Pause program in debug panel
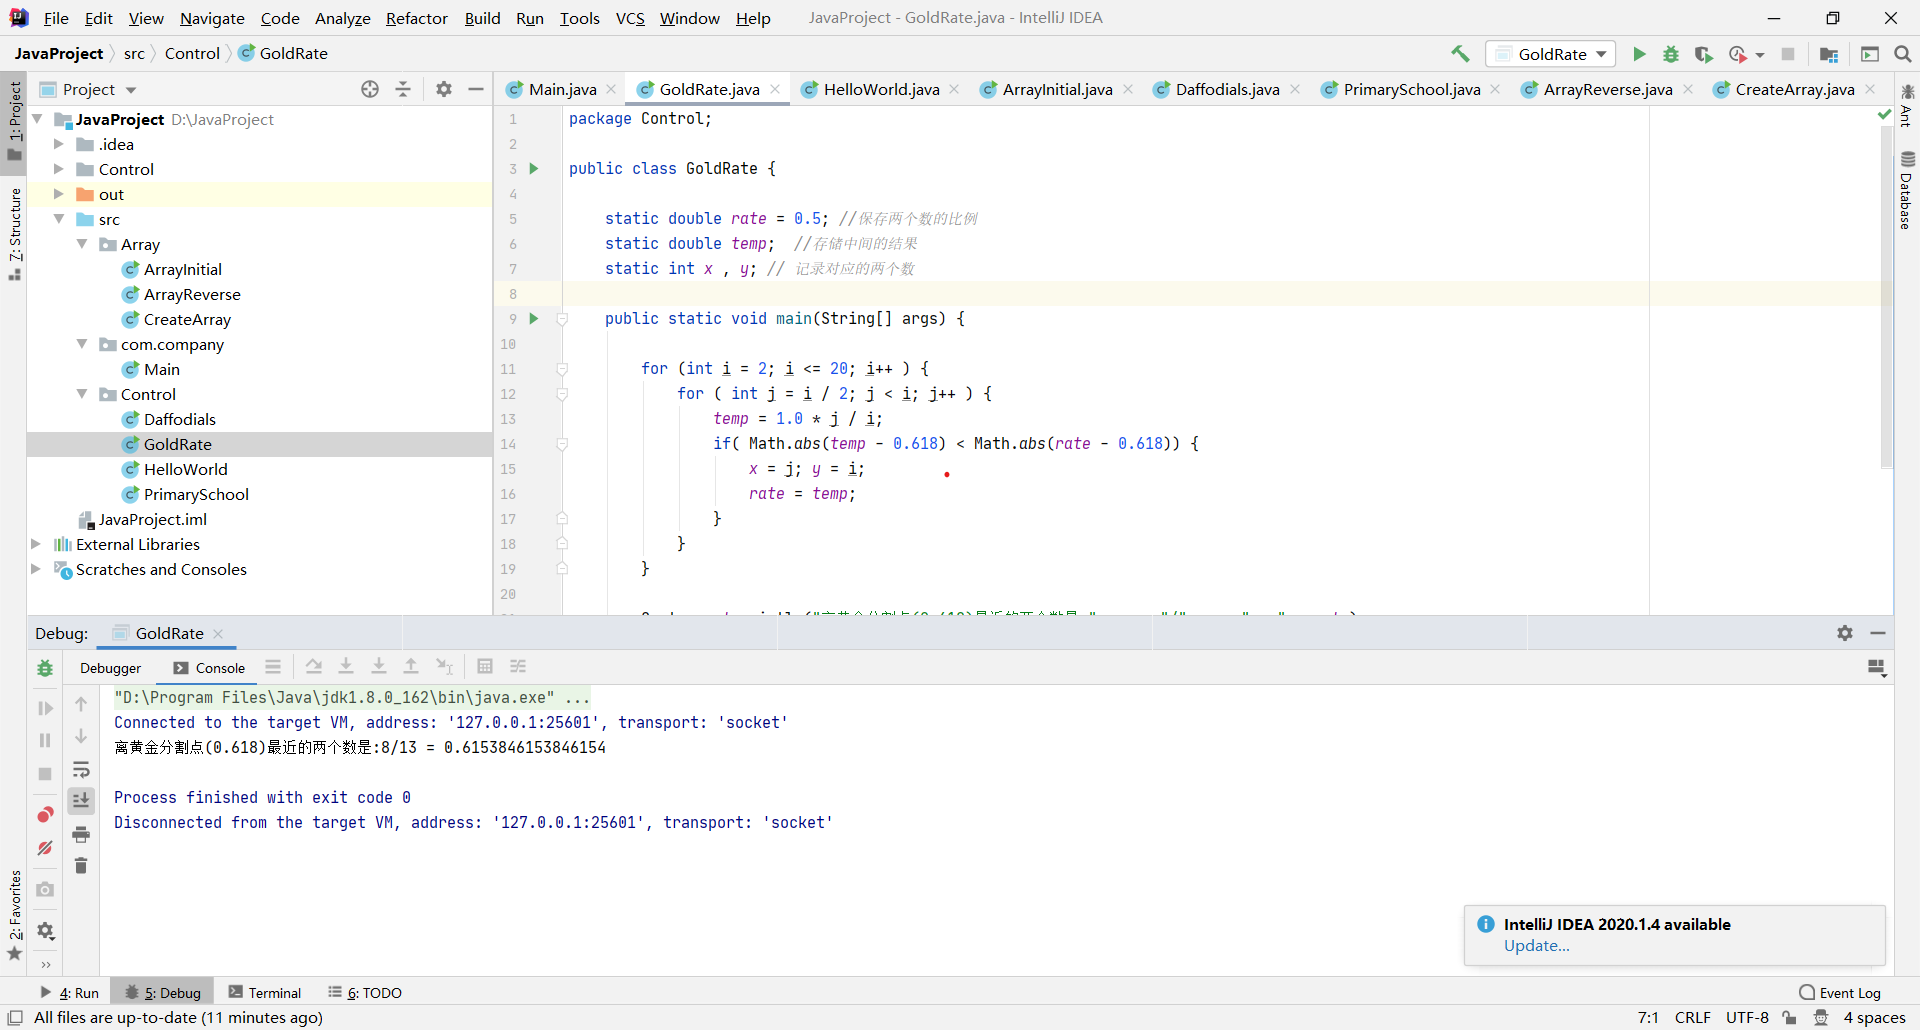 pos(45,740)
